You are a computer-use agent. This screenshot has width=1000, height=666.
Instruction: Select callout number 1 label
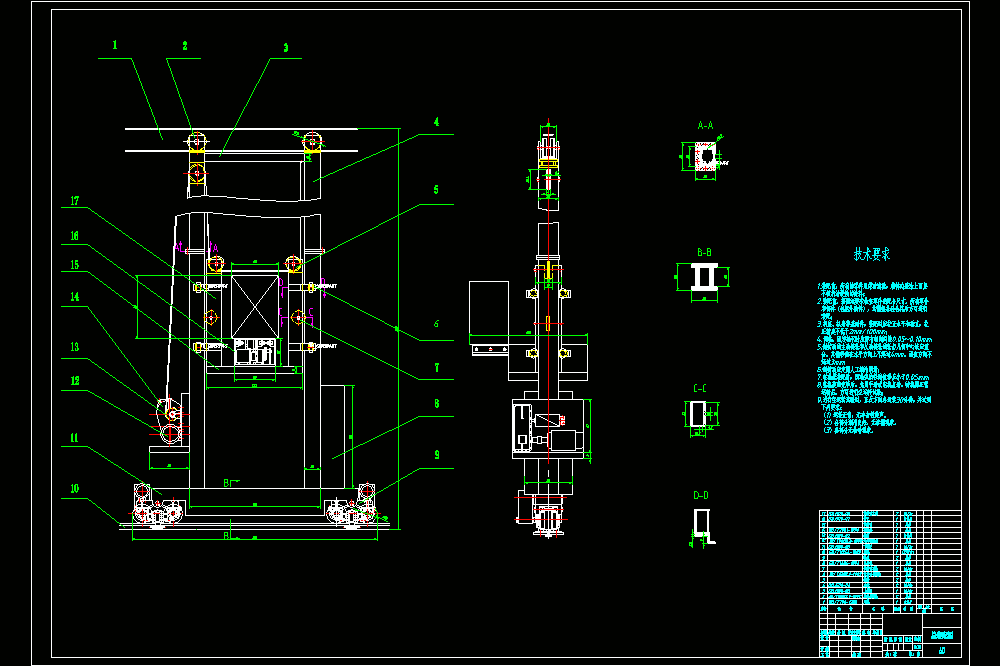(115, 45)
